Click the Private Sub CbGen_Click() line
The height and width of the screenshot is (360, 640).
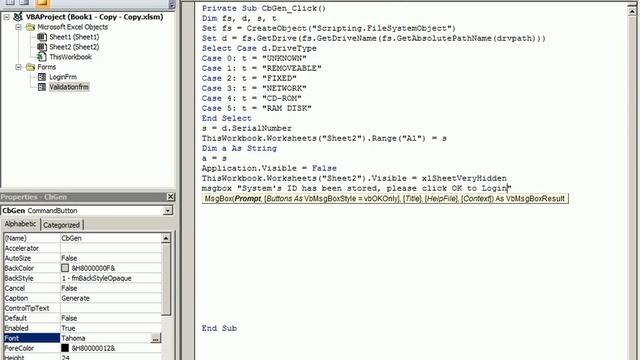[264, 8]
